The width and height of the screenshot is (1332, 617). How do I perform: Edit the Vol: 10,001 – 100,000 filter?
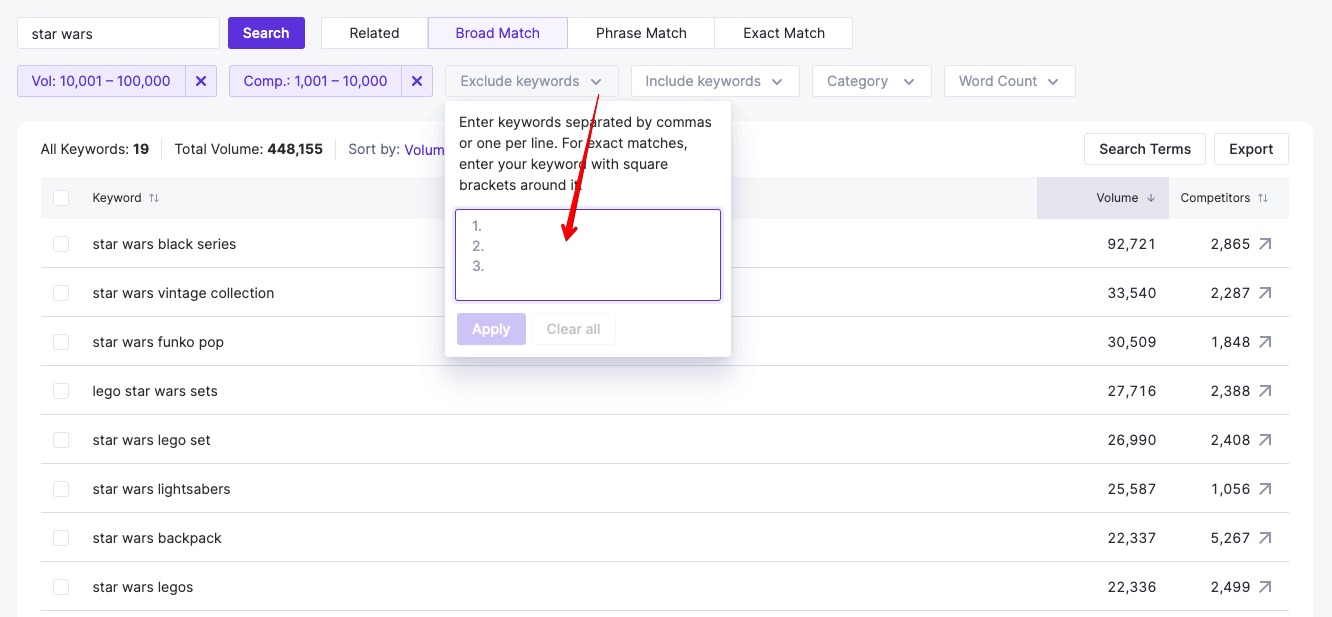101,81
